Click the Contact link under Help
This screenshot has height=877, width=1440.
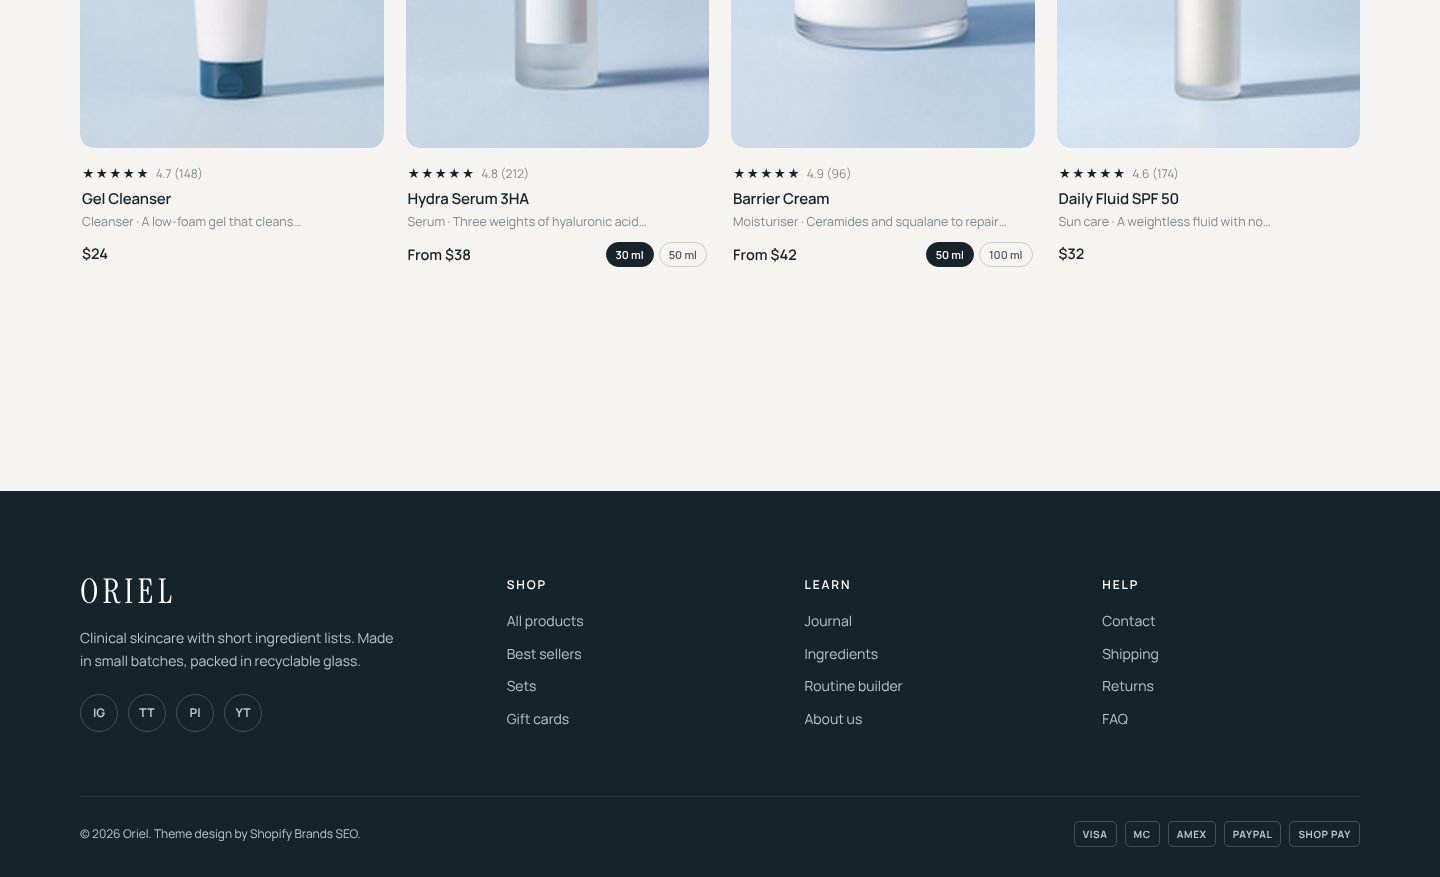tap(1128, 621)
